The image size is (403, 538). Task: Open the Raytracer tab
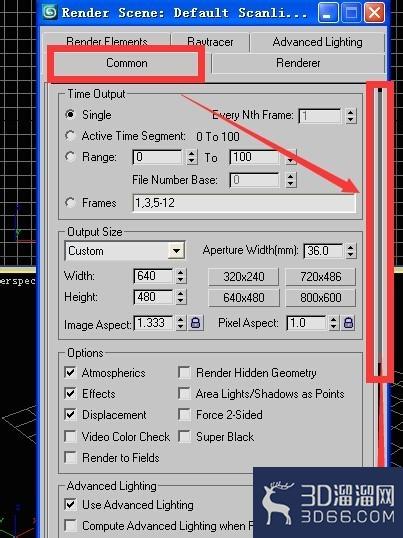(x=210, y=42)
